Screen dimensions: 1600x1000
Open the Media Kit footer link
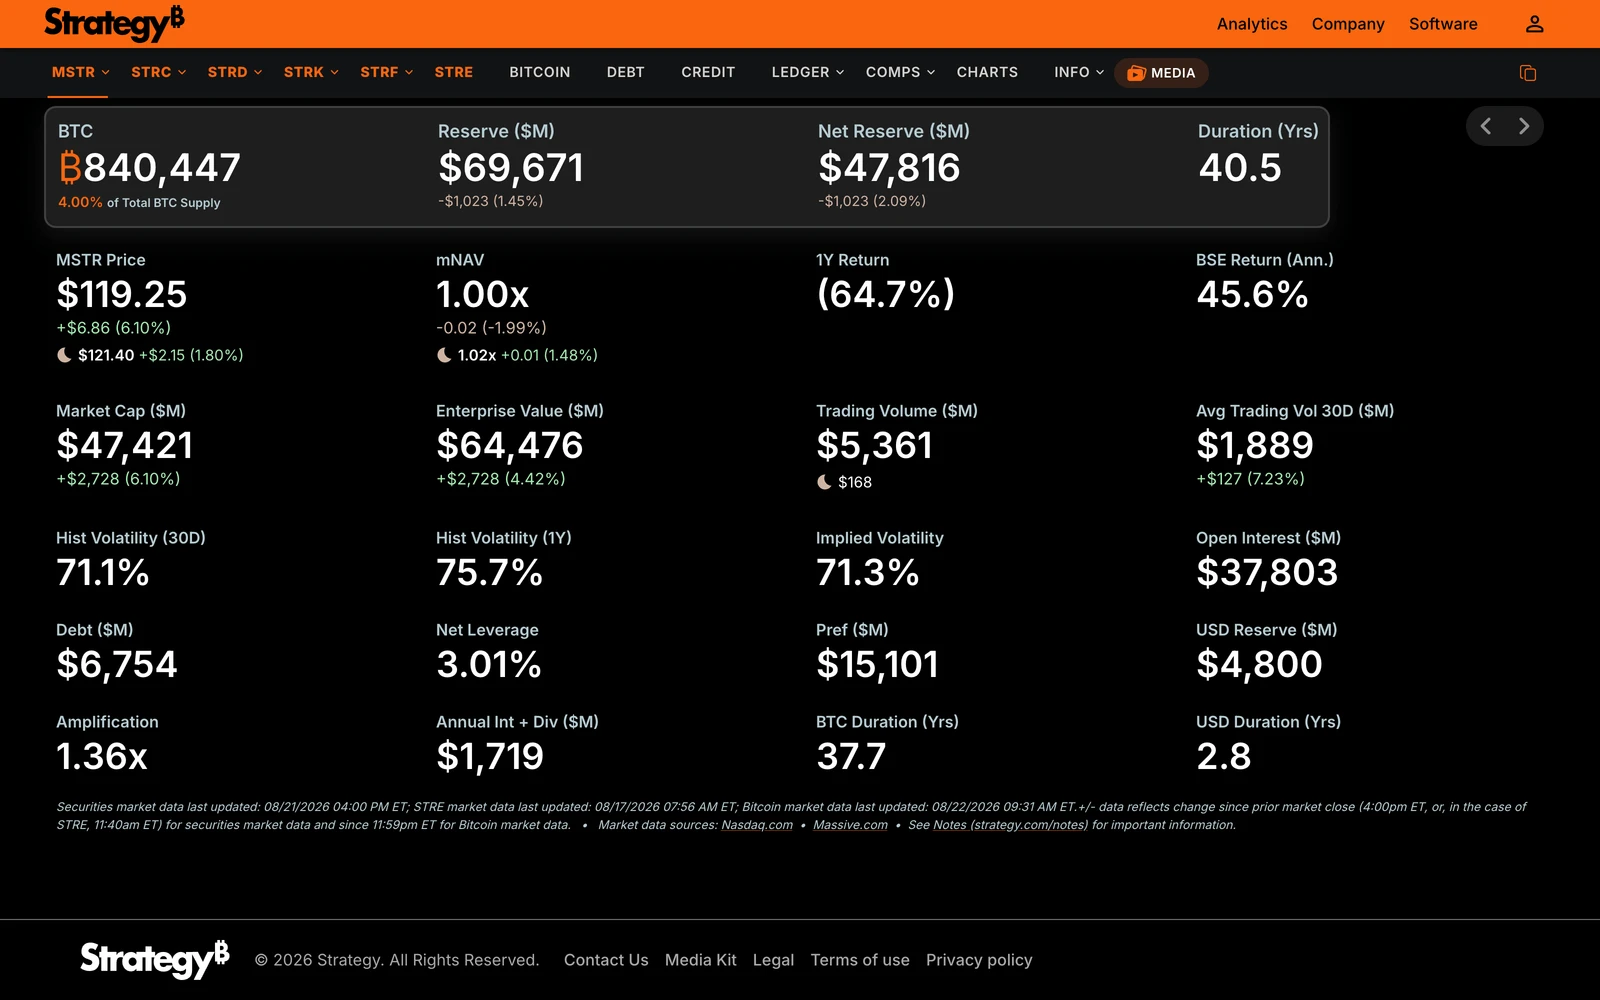[701, 960]
